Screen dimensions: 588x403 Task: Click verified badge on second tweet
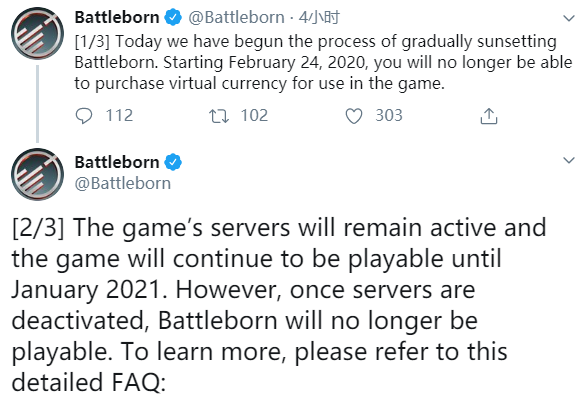pyautogui.click(x=173, y=162)
